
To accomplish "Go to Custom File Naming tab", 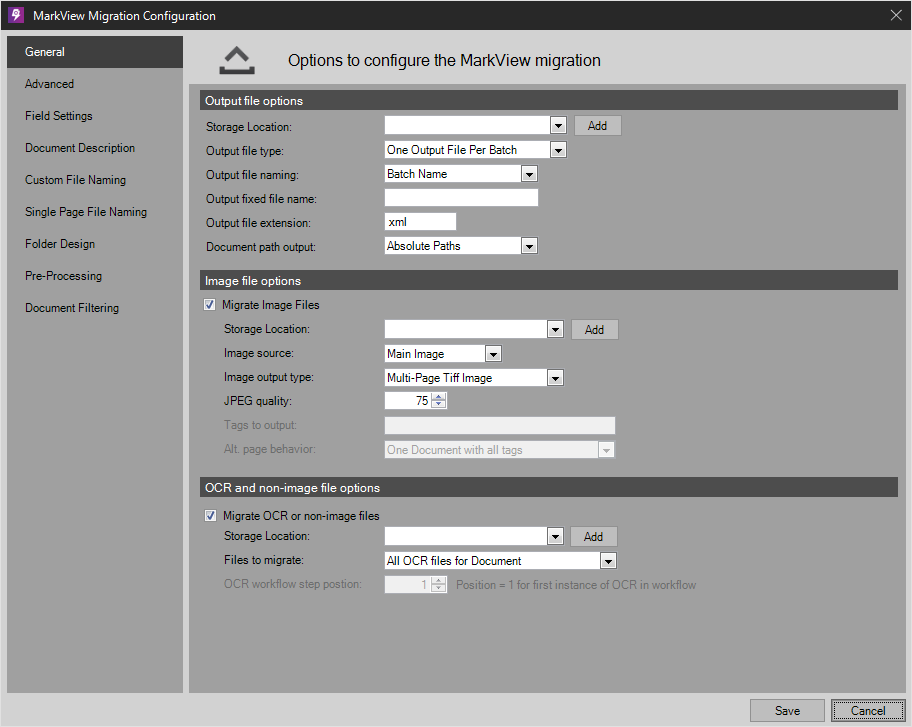I will 95,180.
